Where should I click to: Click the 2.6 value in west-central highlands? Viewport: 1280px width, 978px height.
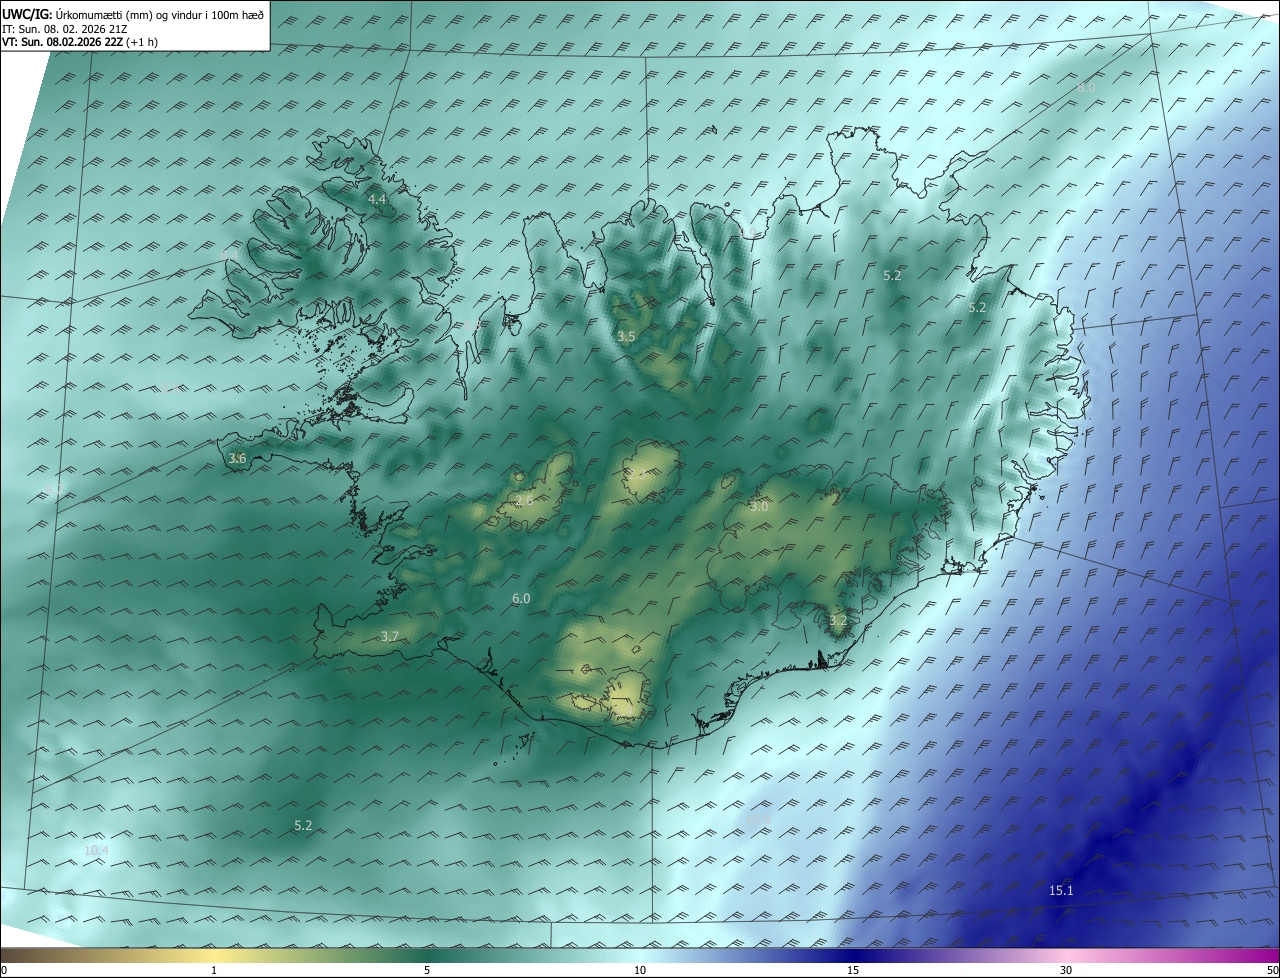524,501
